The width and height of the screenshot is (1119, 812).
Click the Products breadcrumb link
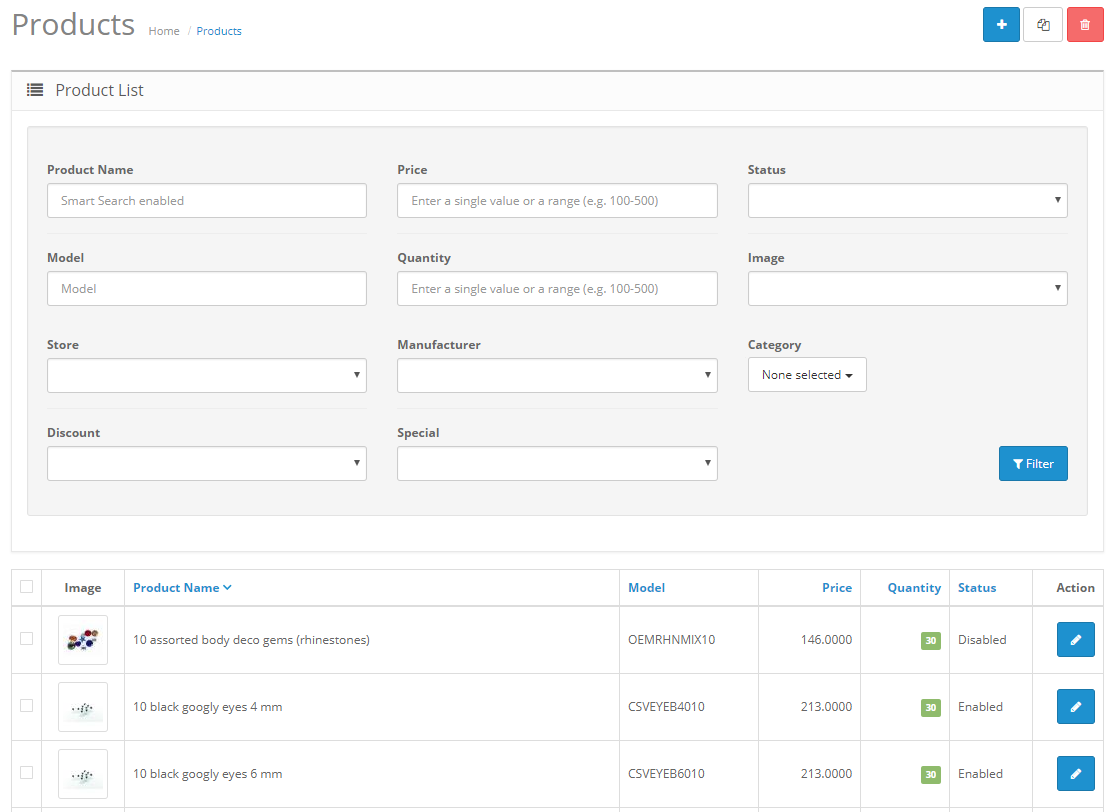pos(219,31)
